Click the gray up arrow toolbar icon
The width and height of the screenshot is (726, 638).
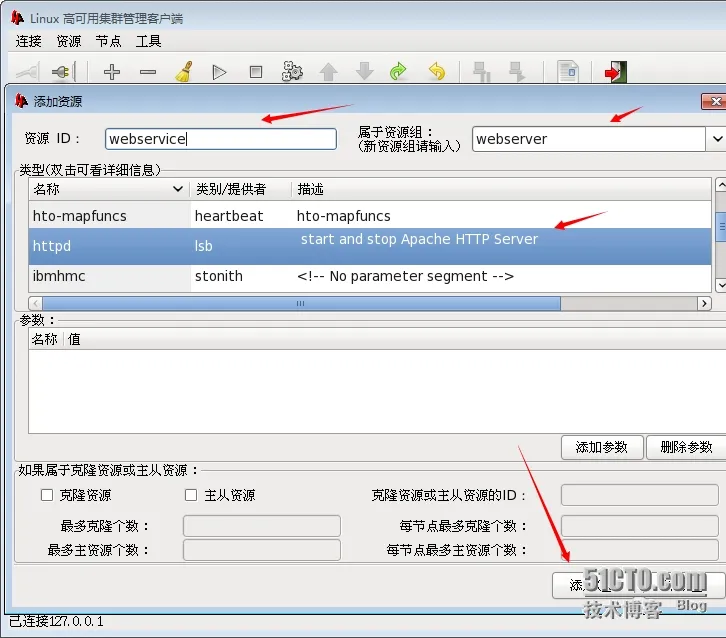pyautogui.click(x=329, y=72)
